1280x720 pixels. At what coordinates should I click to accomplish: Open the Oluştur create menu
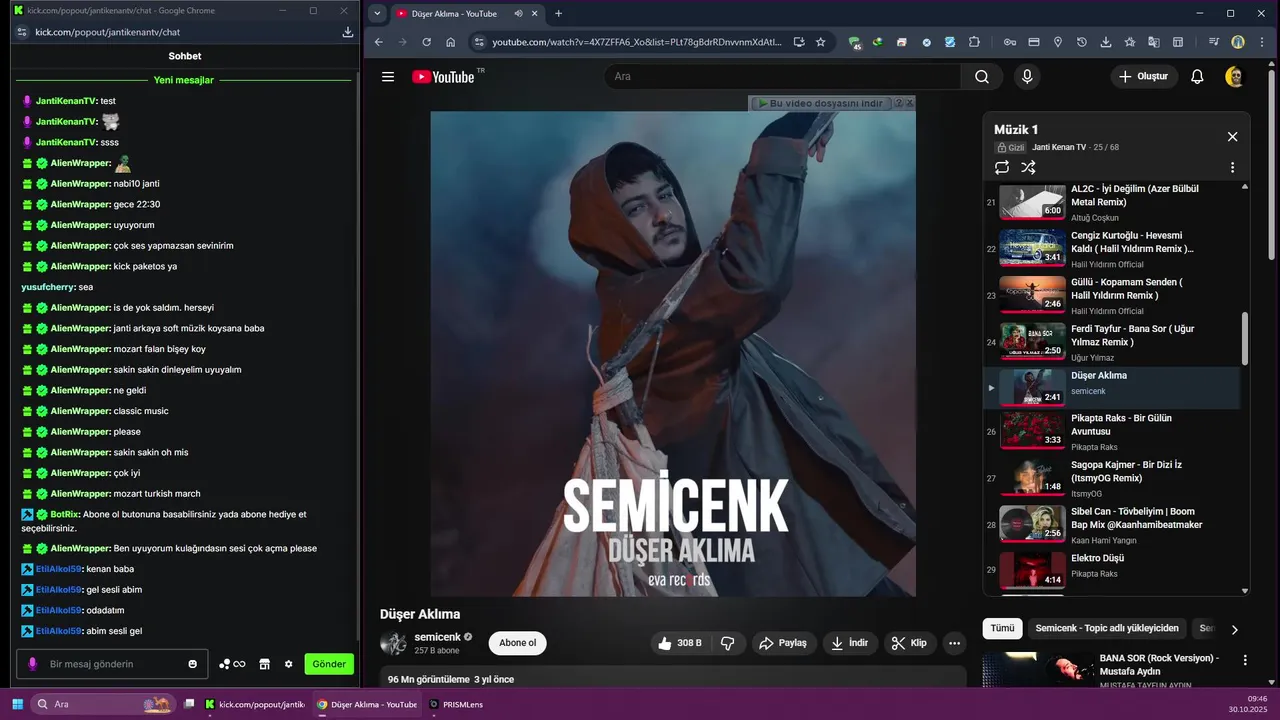pyautogui.click(x=1143, y=76)
